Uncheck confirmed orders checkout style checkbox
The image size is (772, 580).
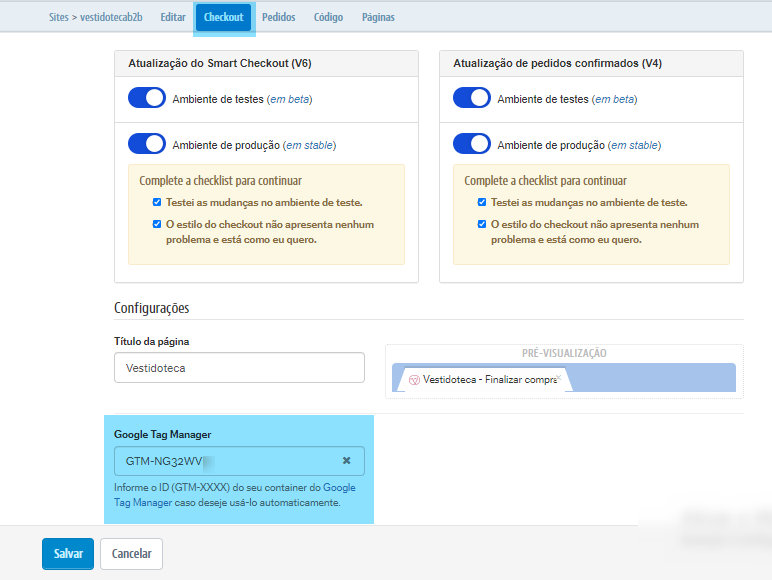click(482, 225)
